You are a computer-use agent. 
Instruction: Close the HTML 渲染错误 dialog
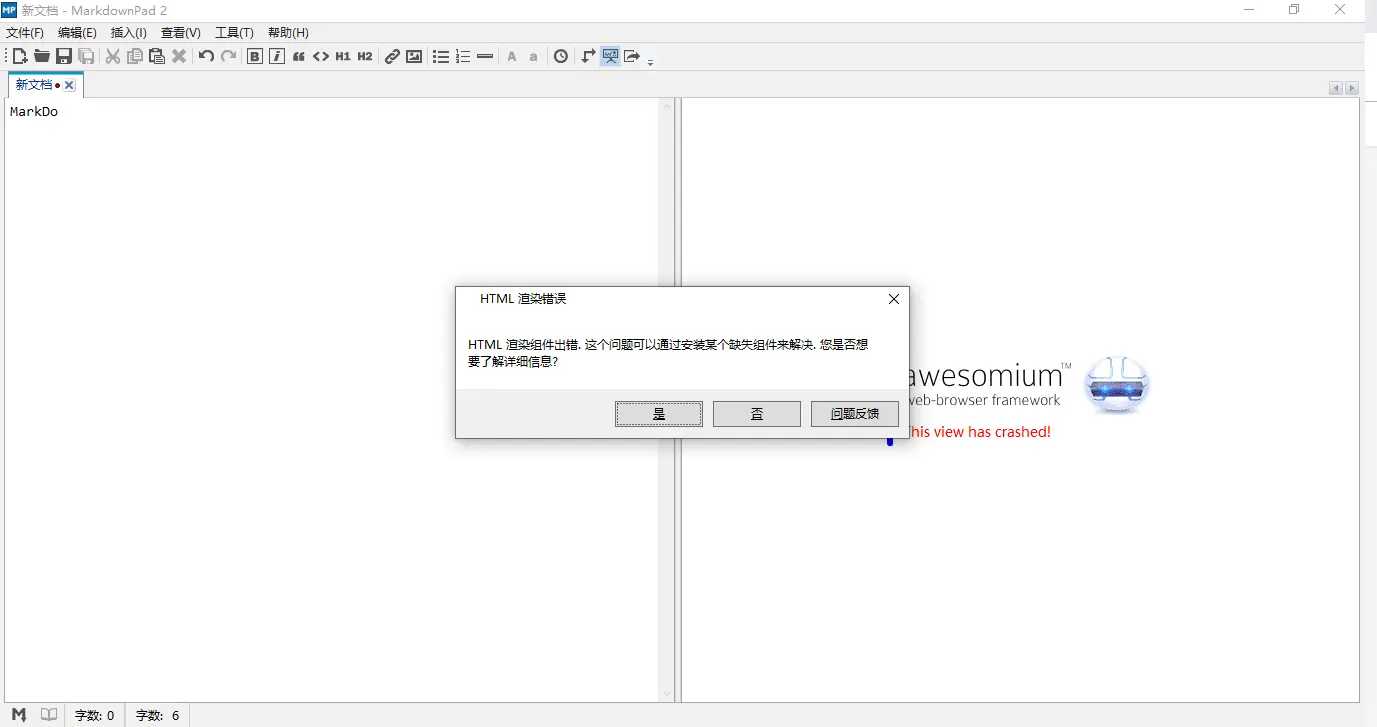894,299
